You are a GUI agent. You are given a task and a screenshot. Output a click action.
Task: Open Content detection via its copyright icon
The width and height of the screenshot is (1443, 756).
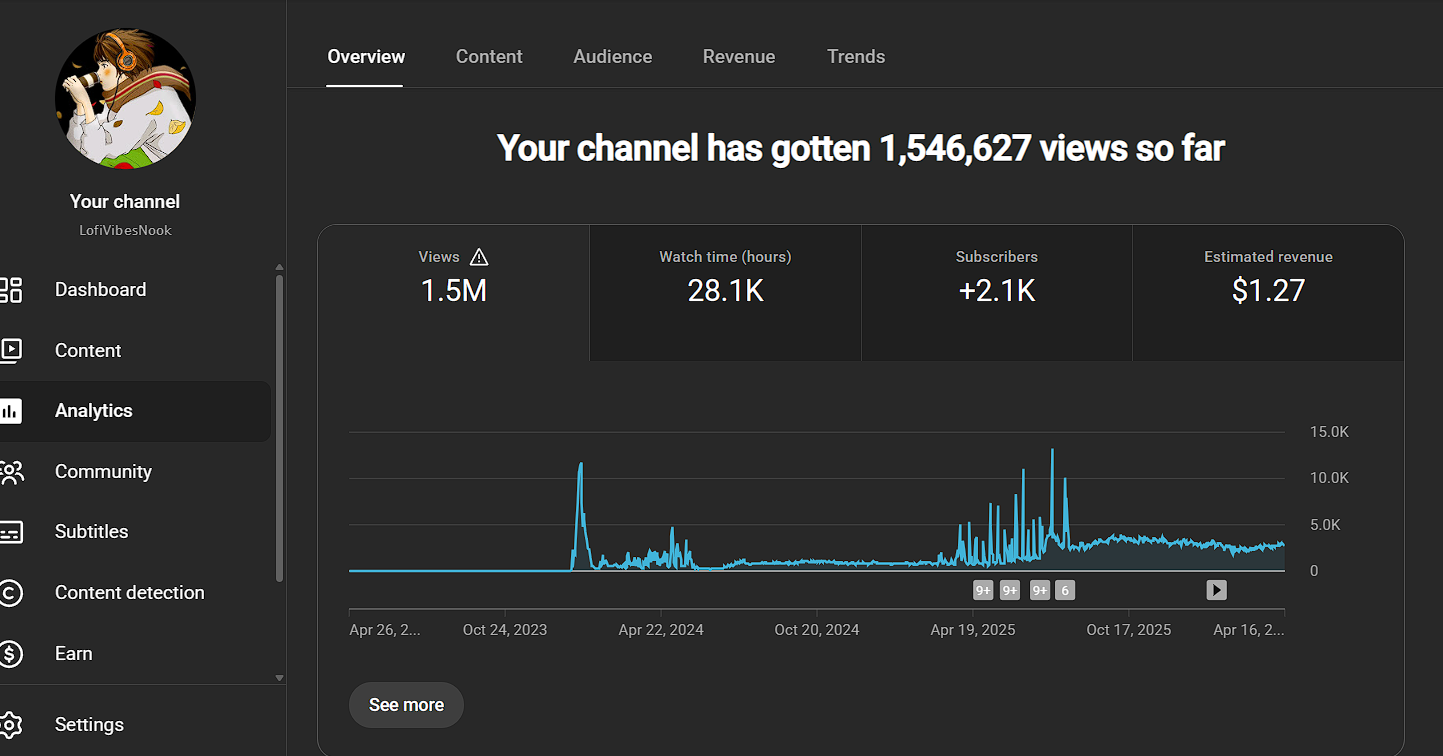click(x=11, y=593)
